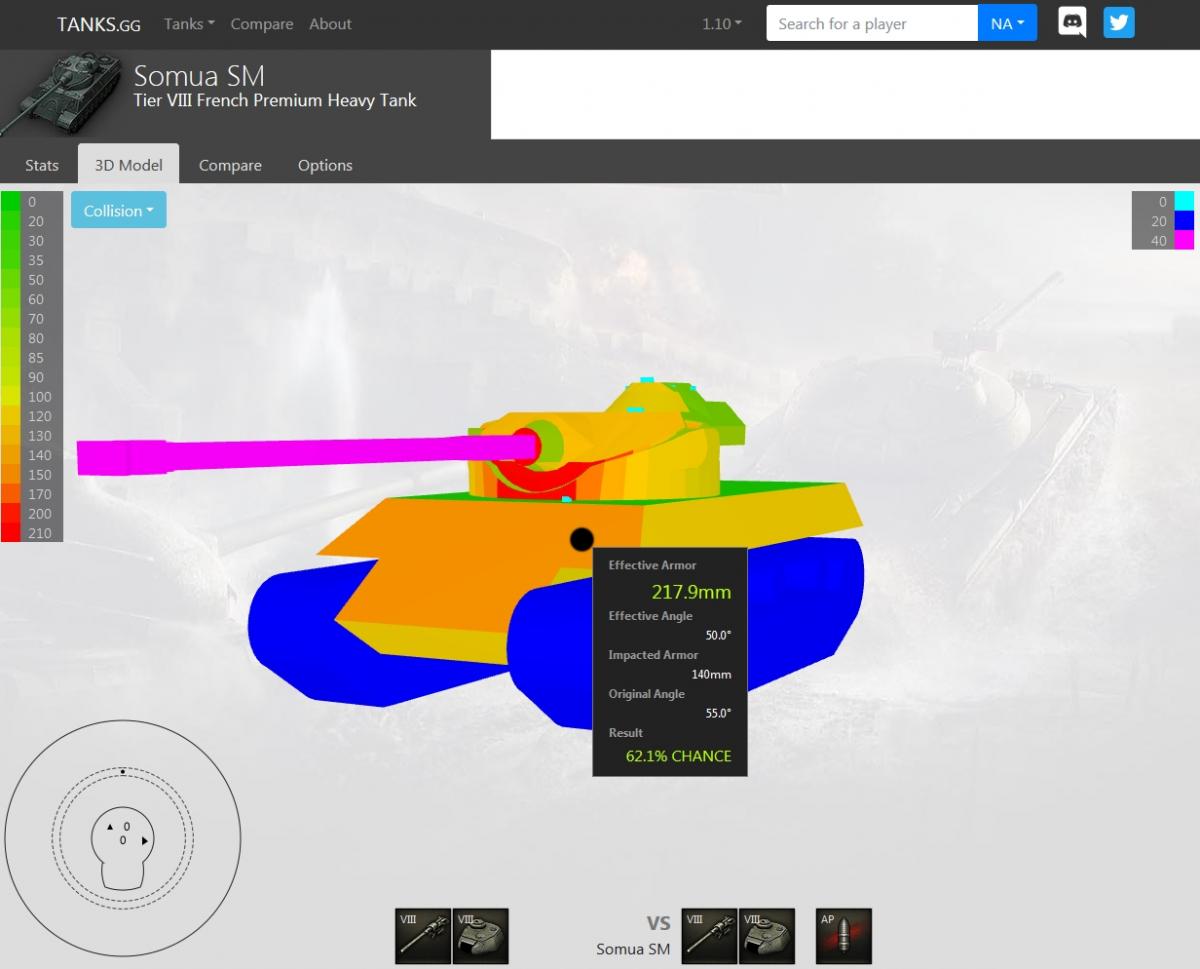1200x969 pixels.
Task: Select the 3D Model tab
Action: (128, 165)
